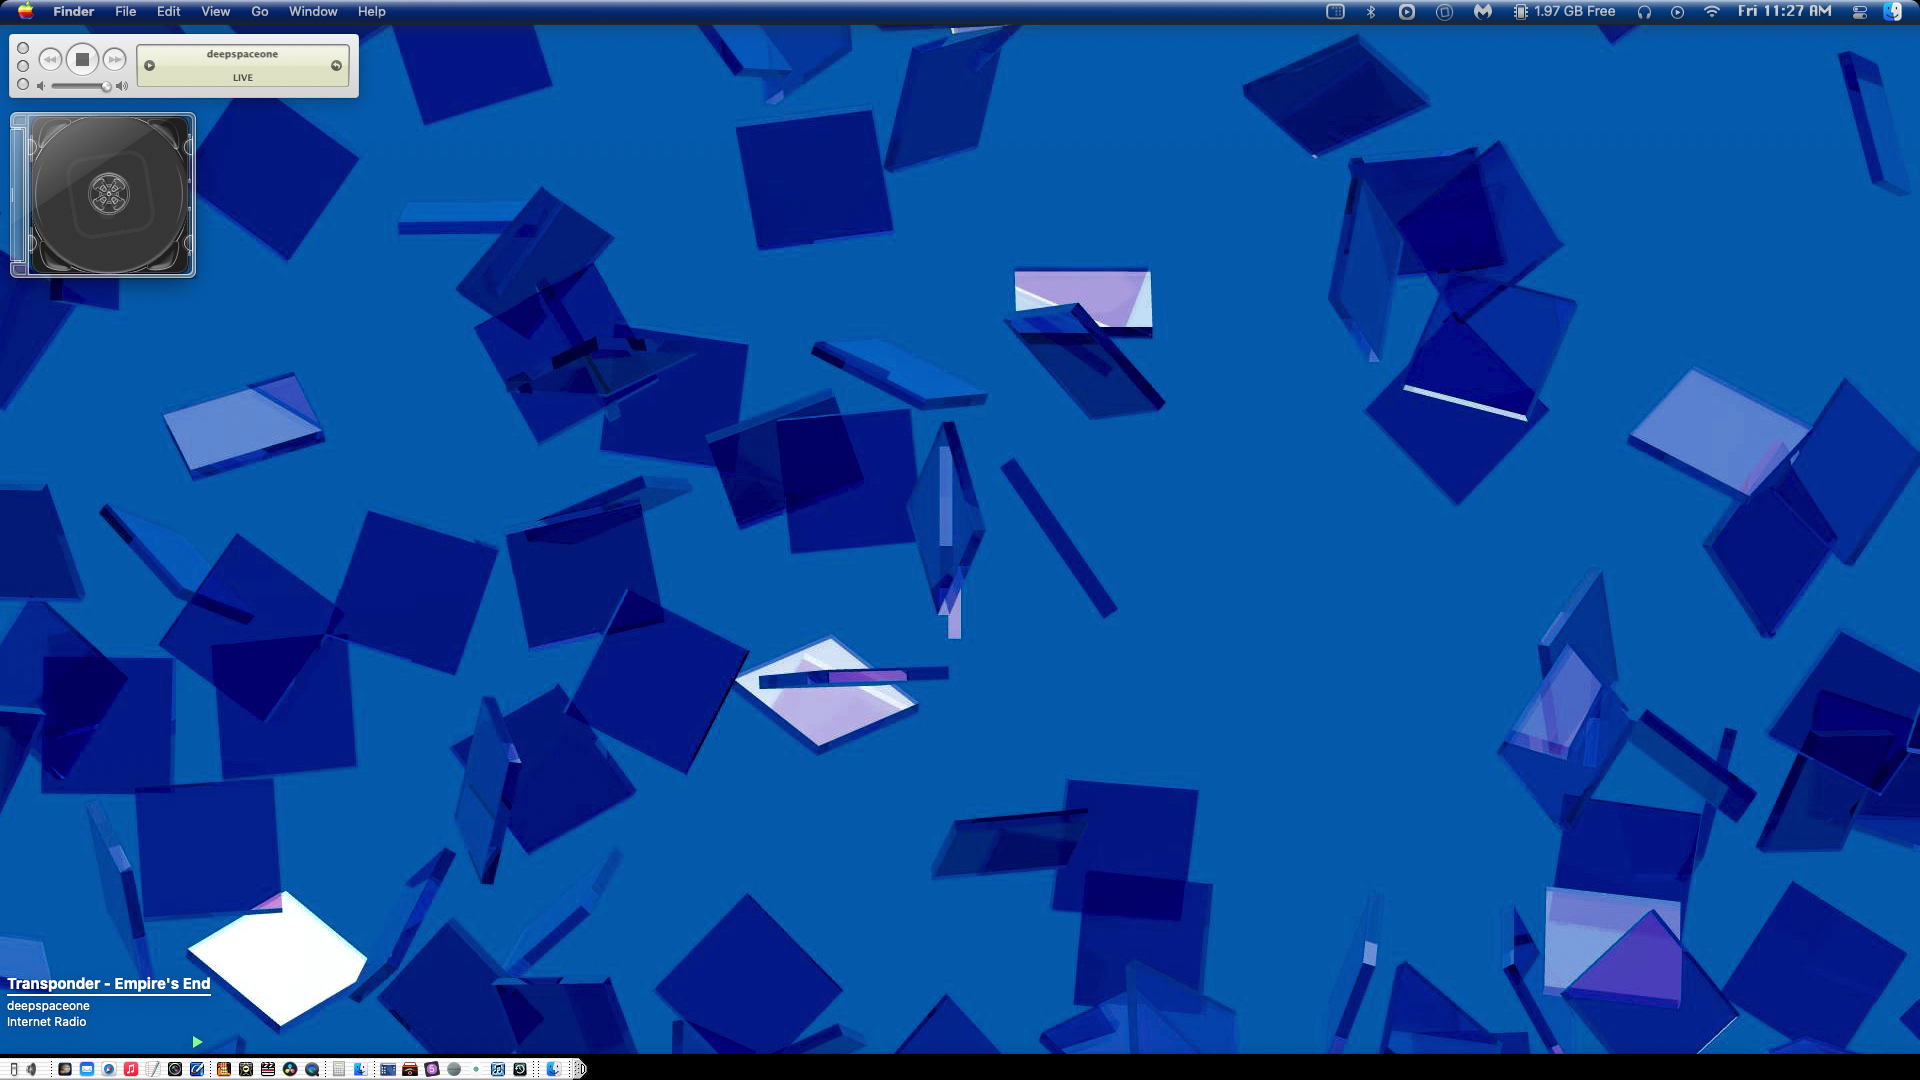
Task: Open Time Machine icon in dock
Action: coord(520,1069)
